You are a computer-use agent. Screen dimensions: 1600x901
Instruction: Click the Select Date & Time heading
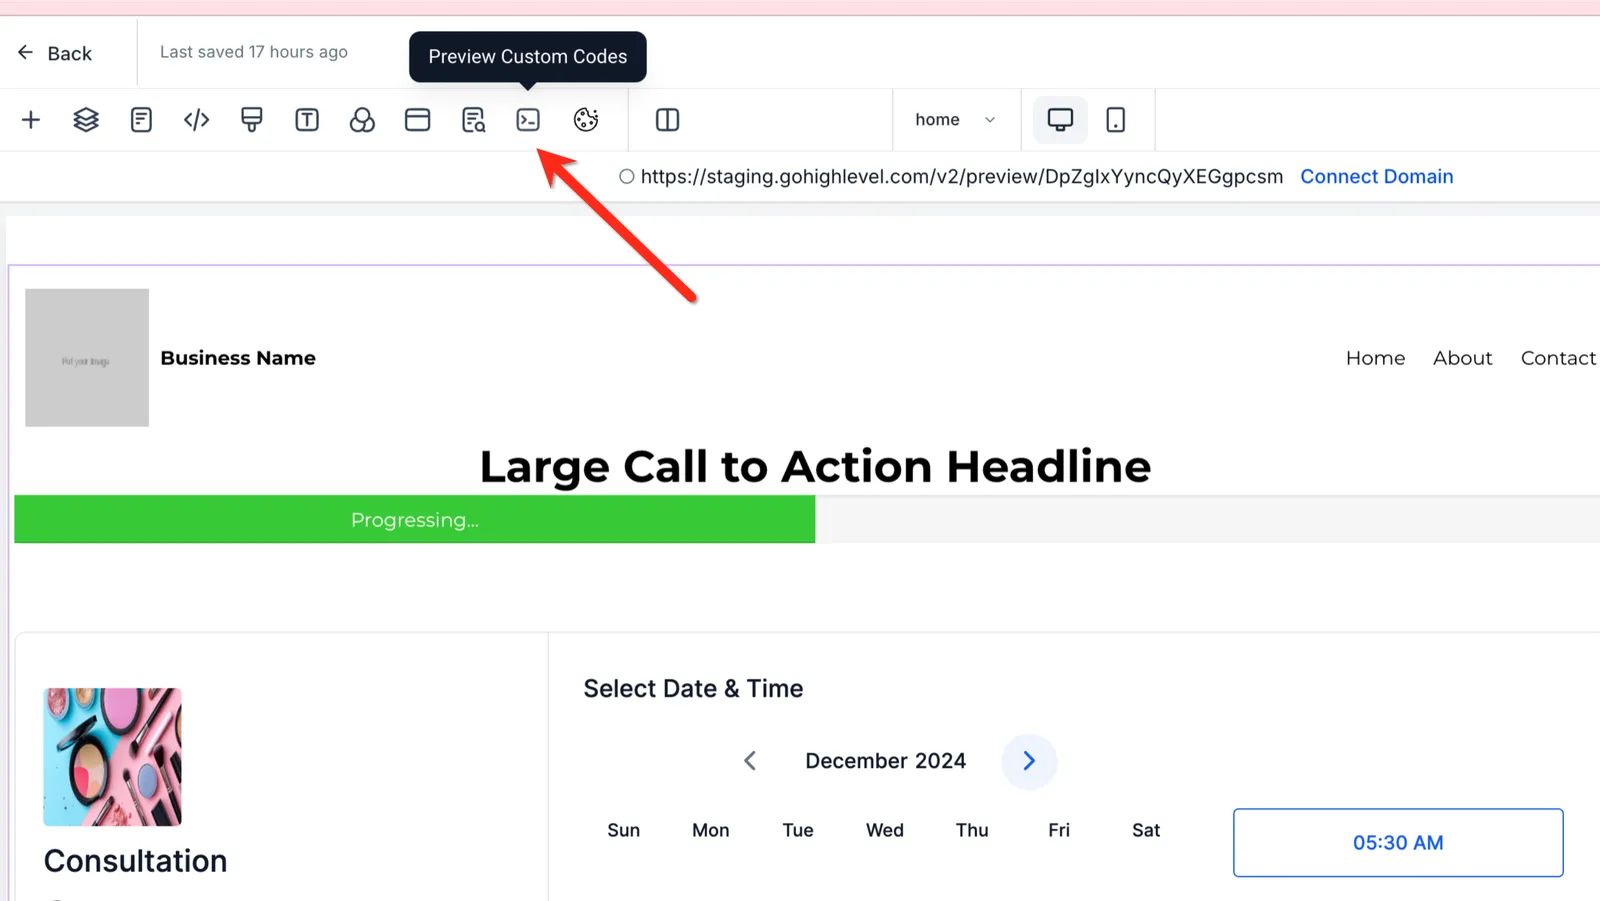point(693,689)
